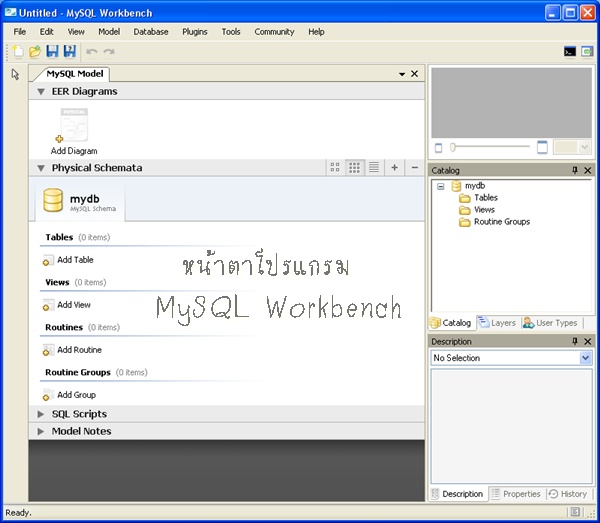The image size is (600, 523).
Task: Click the navigator preview area
Action: [x=511, y=103]
